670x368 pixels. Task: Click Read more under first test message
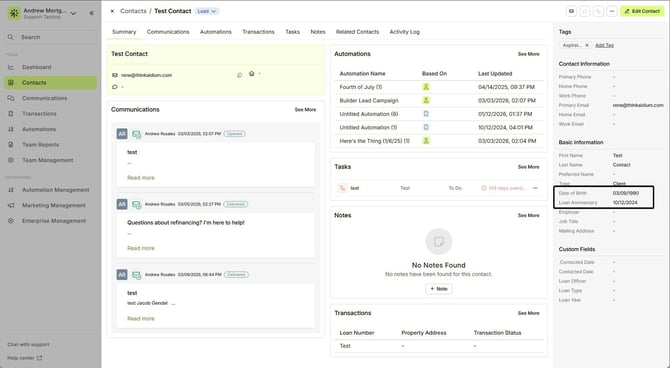(141, 178)
